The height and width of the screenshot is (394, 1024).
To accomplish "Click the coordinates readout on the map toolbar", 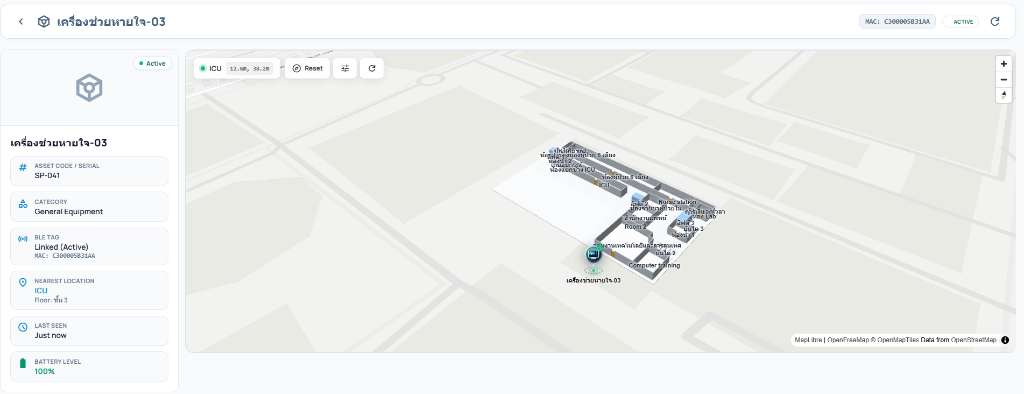I will pyautogui.click(x=250, y=68).
